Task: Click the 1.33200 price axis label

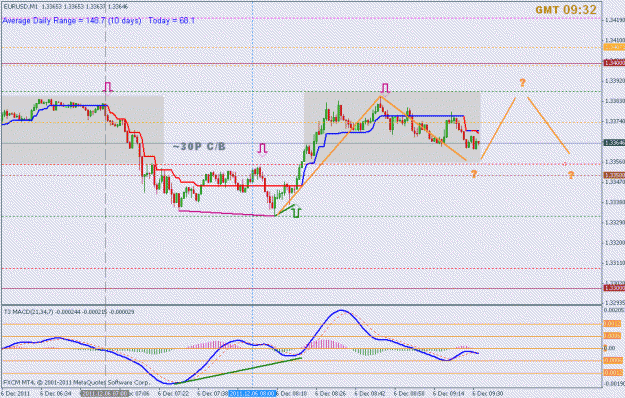Action: tap(614, 242)
